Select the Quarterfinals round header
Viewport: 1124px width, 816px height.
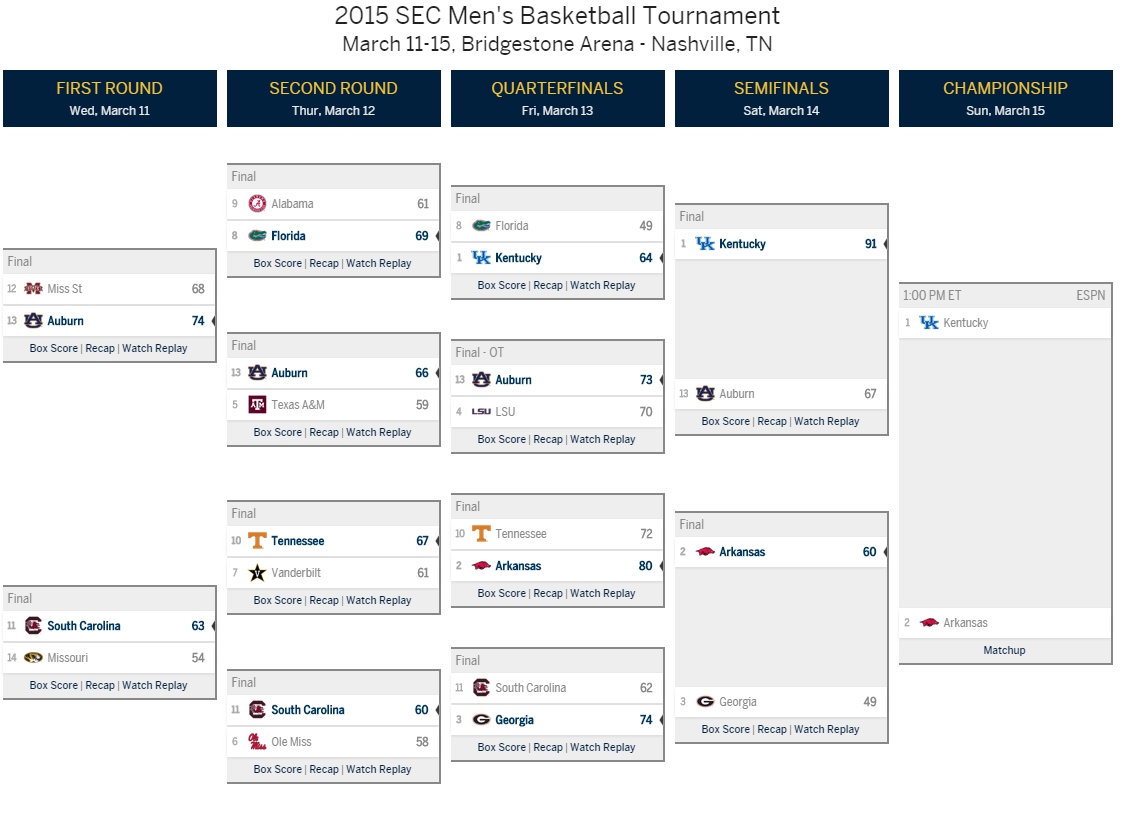(x=558, y=98)
